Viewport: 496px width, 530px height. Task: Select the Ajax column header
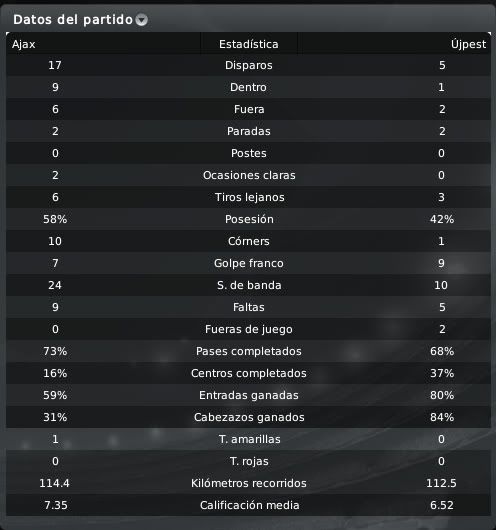pyautogui.click(x=23, y=44)
